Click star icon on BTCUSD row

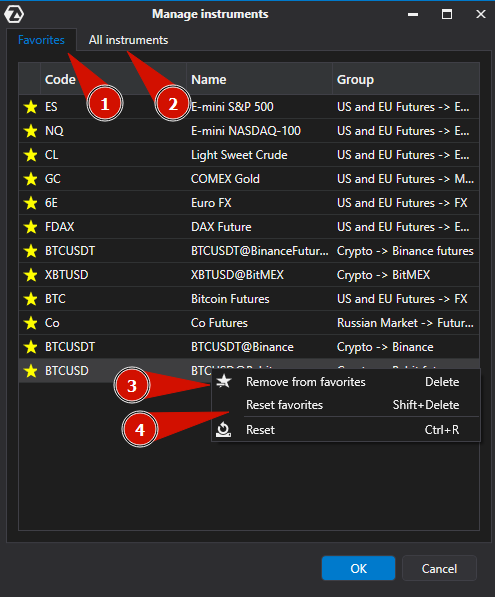pyautogui.click(x=30, y=371)
